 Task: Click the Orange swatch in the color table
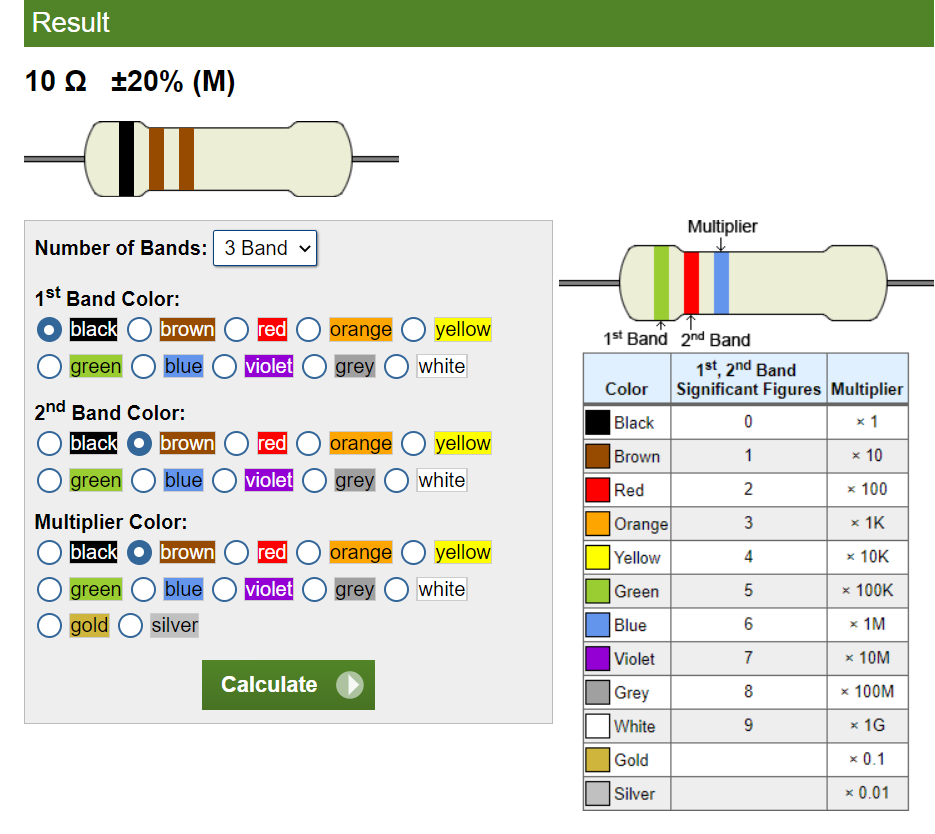[x=597, y=524]
